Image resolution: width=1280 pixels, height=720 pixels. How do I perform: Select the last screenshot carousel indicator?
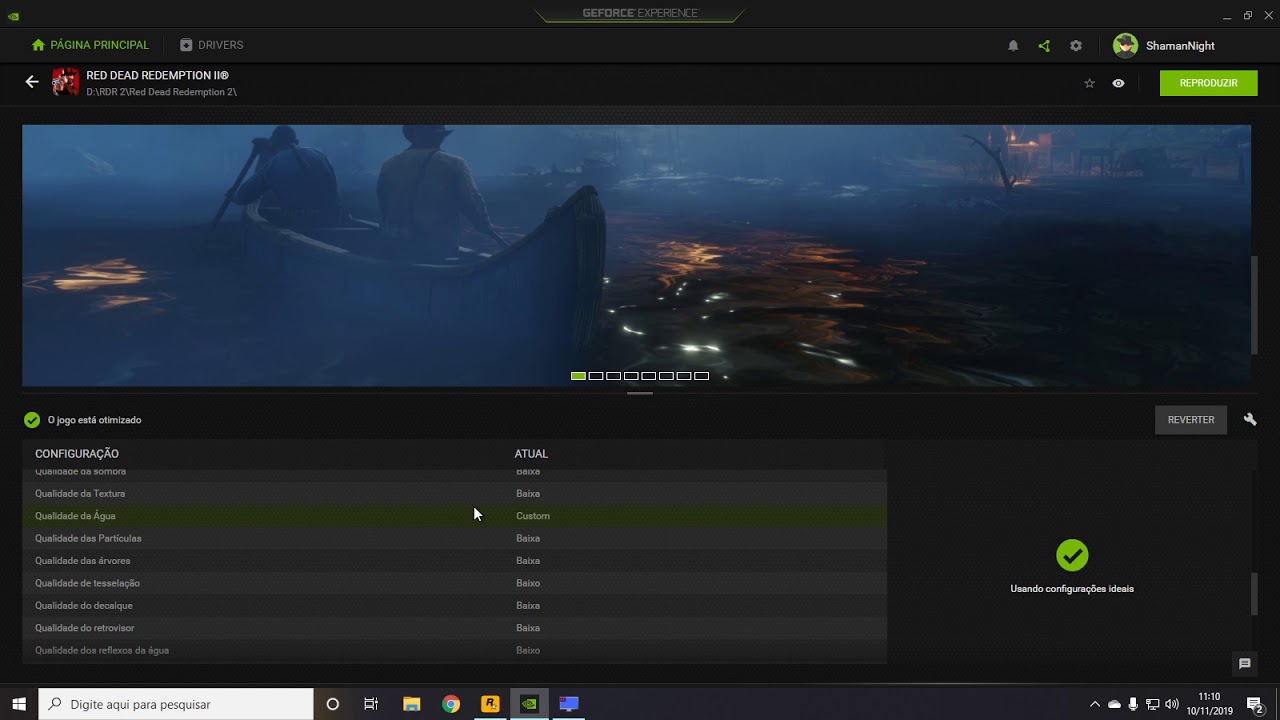coord(702,376)
